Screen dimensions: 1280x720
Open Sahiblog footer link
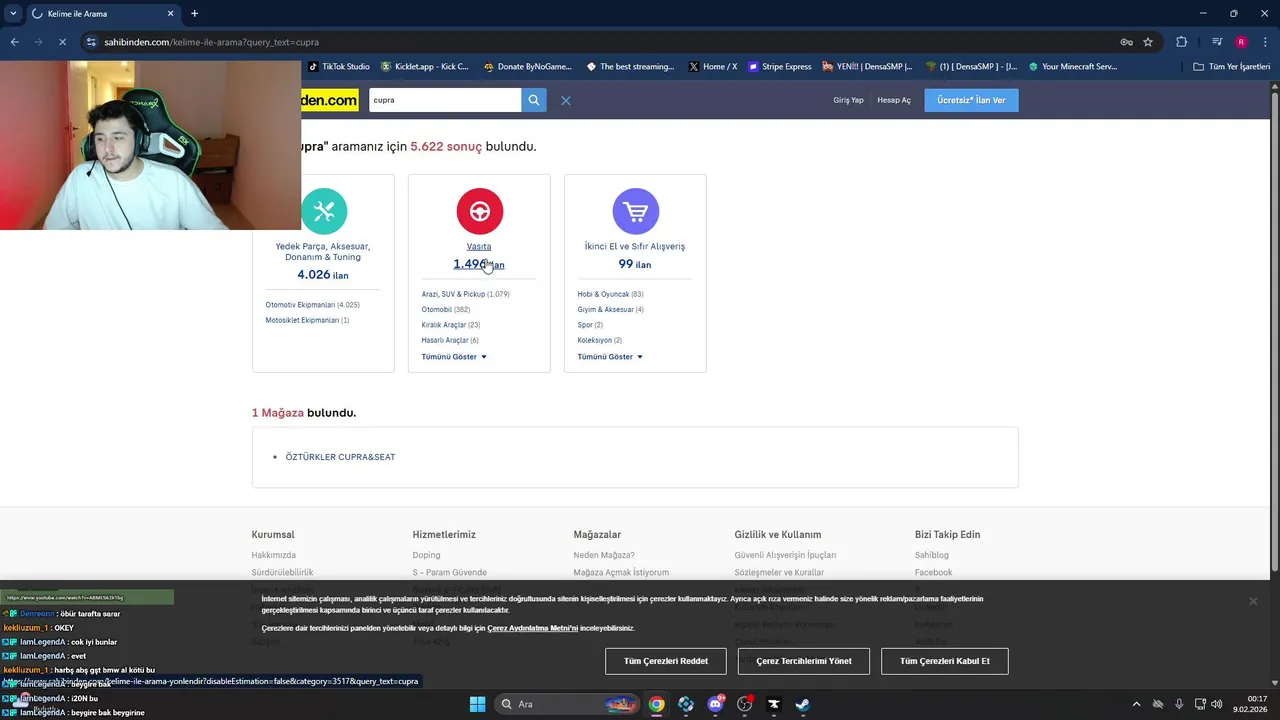coord(931,555)
